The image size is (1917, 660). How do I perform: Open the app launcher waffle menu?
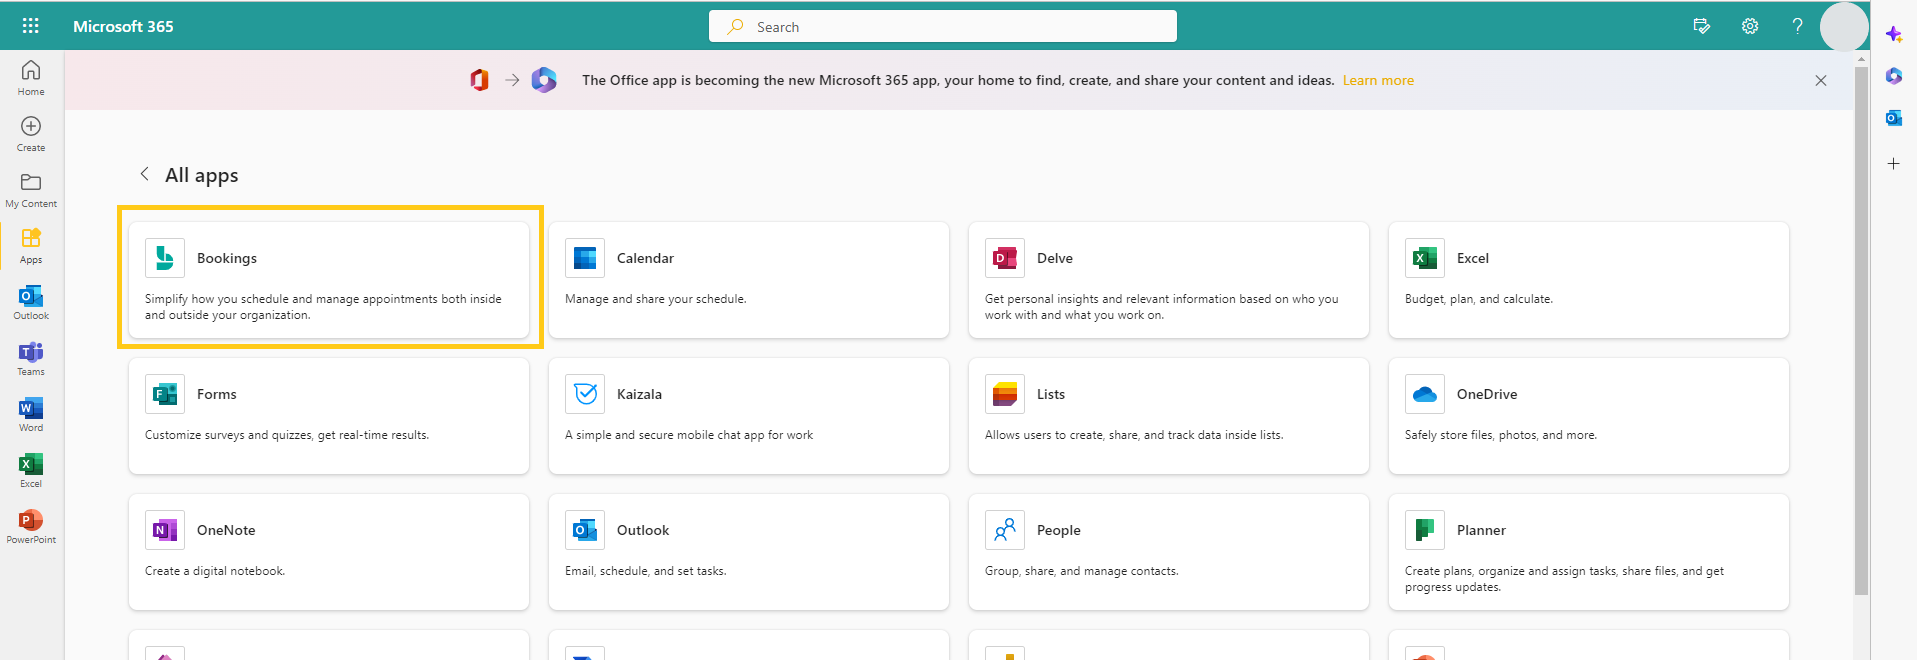click(30, 26)
